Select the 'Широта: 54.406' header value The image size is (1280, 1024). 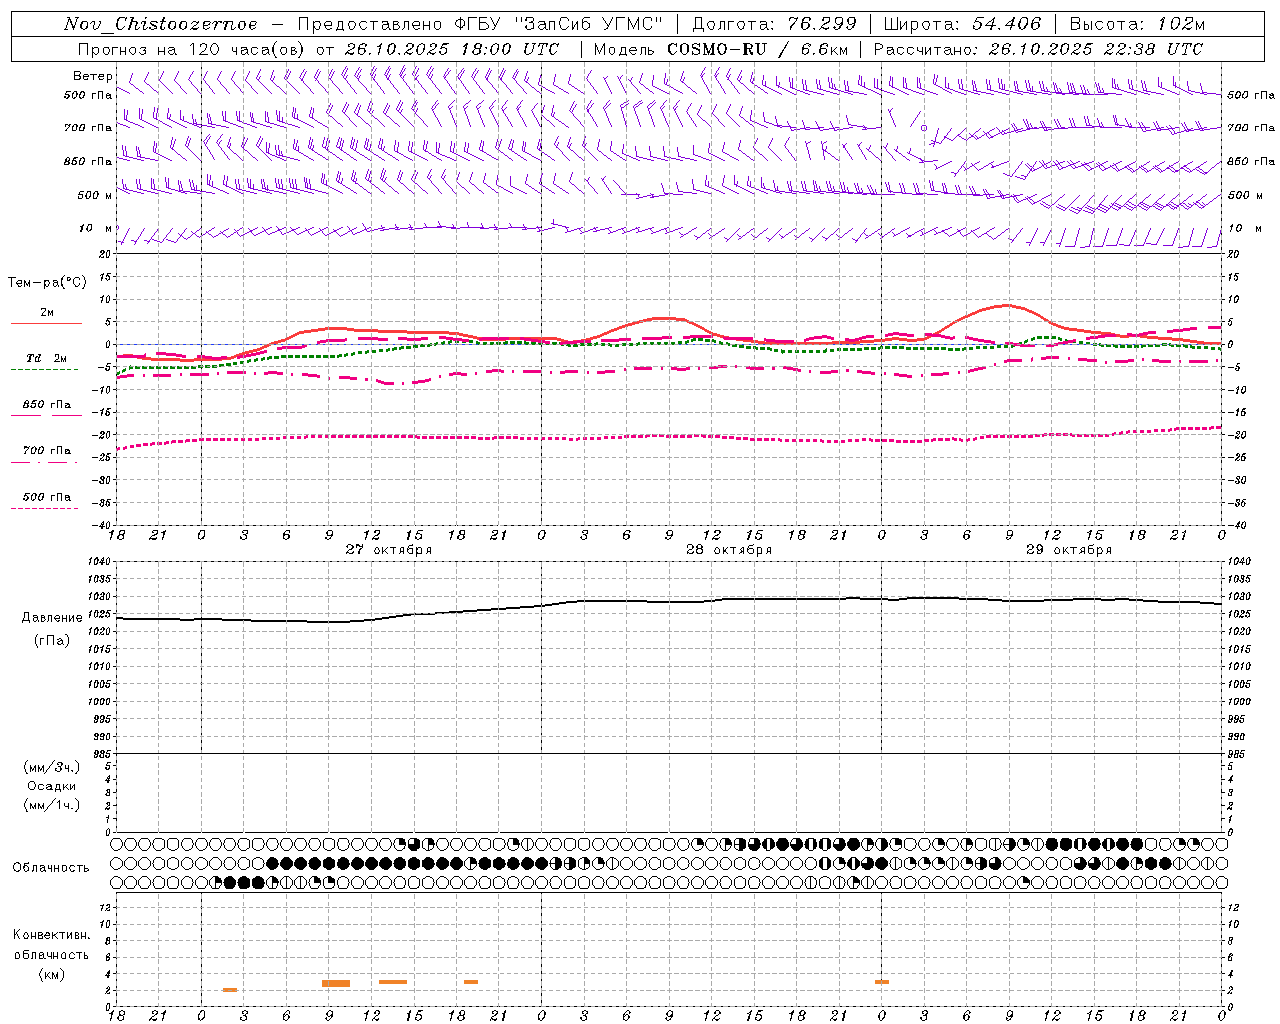tap(962, 24)
